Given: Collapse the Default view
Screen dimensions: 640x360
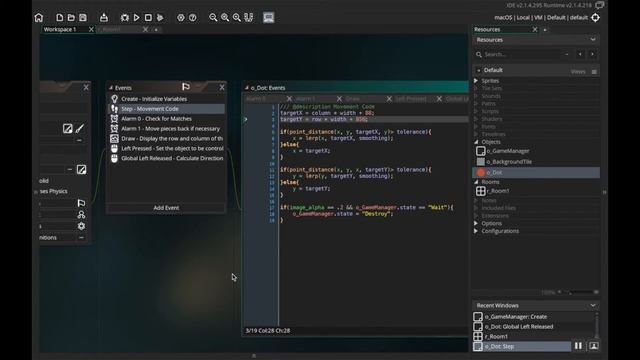Looking at the screenshot, I should (478, 70).
